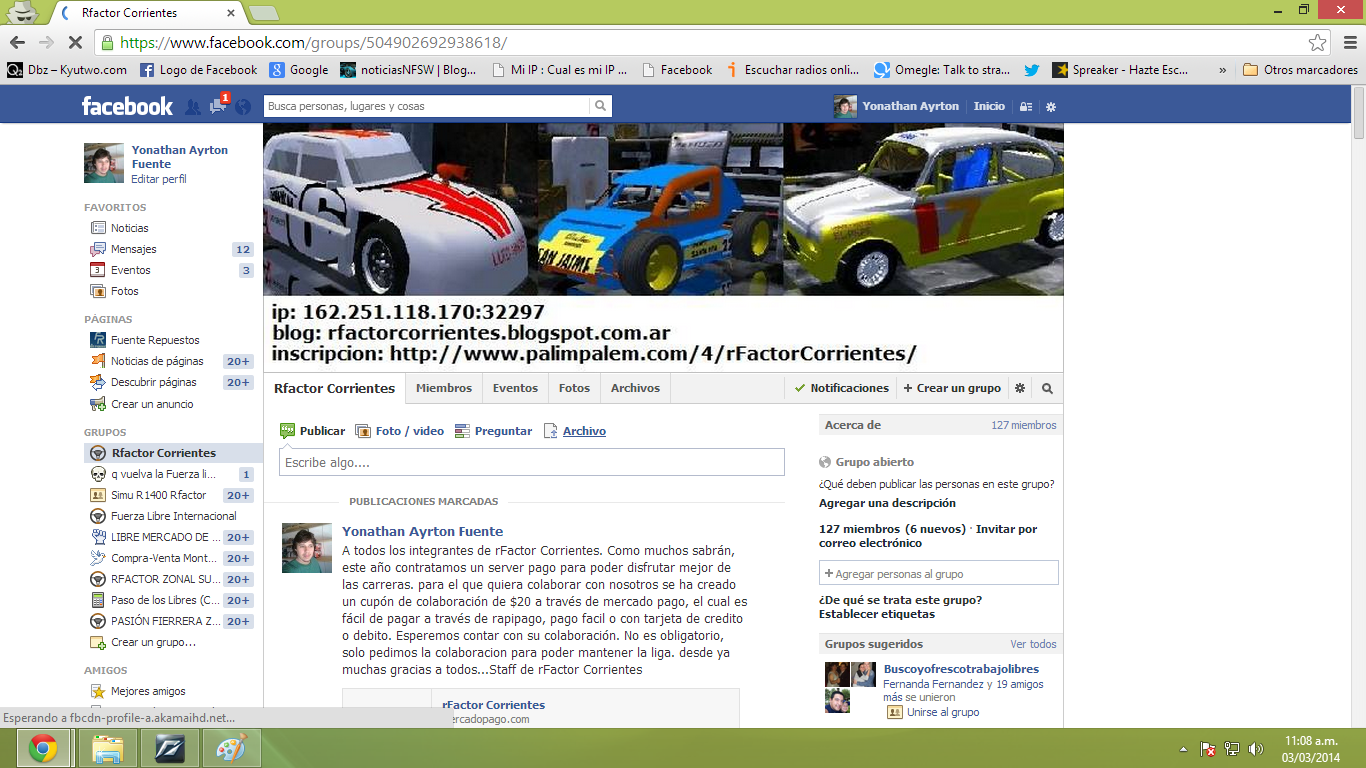This screenshot has width=1366, height=768.
Task: Switch to Miembros tab
Action: [x=444, y=388]
